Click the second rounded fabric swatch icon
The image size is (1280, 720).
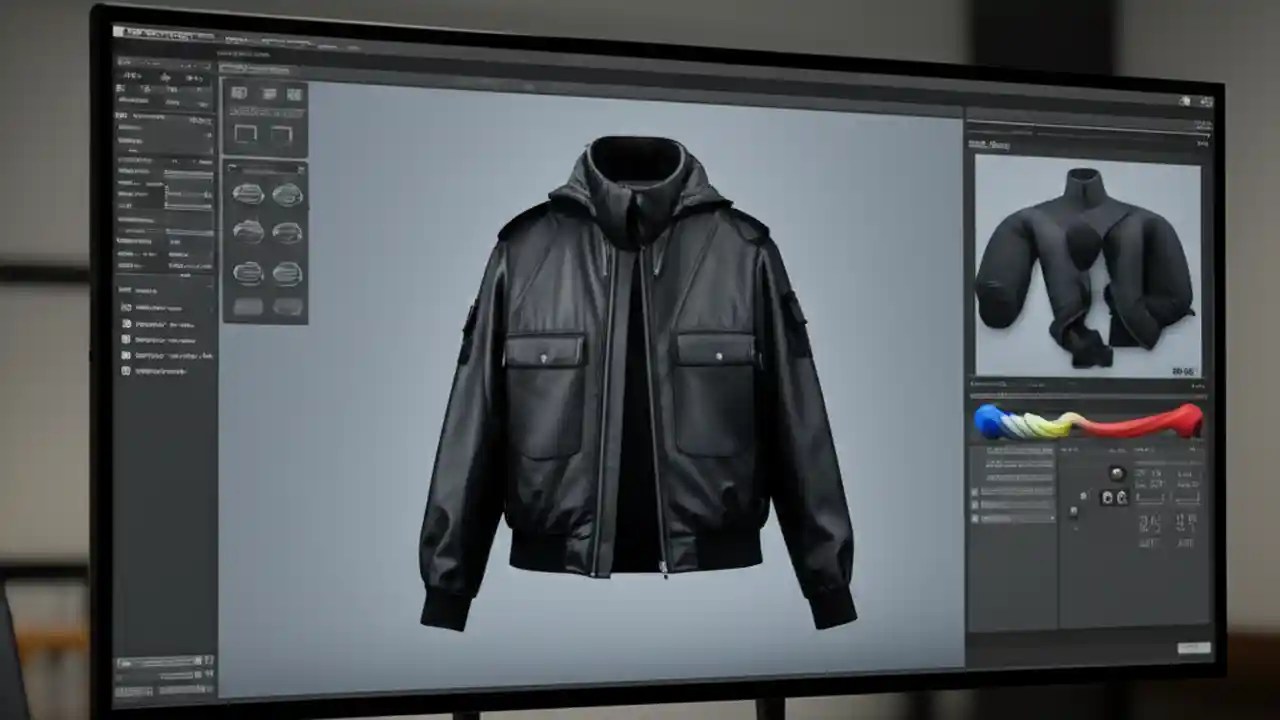click(290, 195)
